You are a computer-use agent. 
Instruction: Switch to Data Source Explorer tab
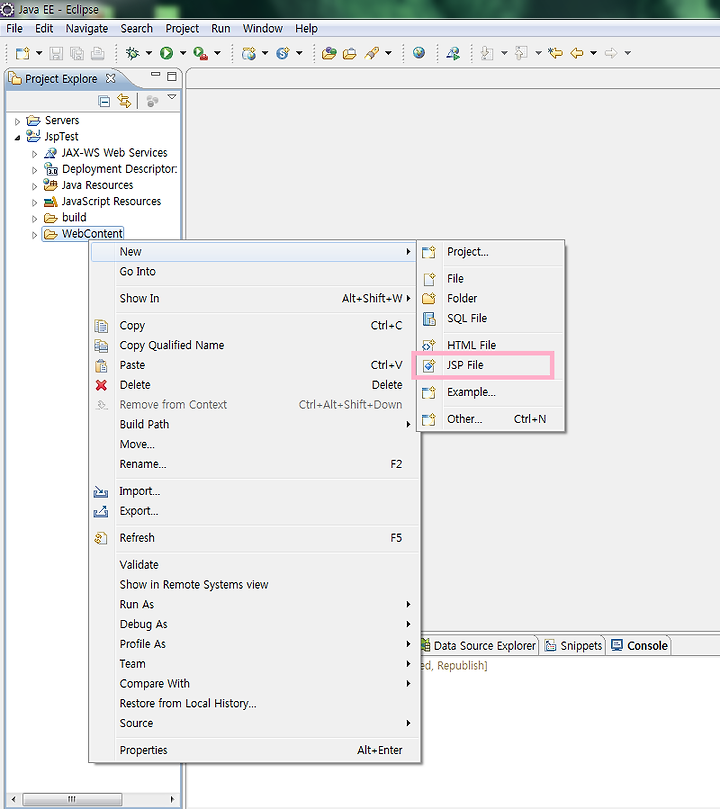479,645
